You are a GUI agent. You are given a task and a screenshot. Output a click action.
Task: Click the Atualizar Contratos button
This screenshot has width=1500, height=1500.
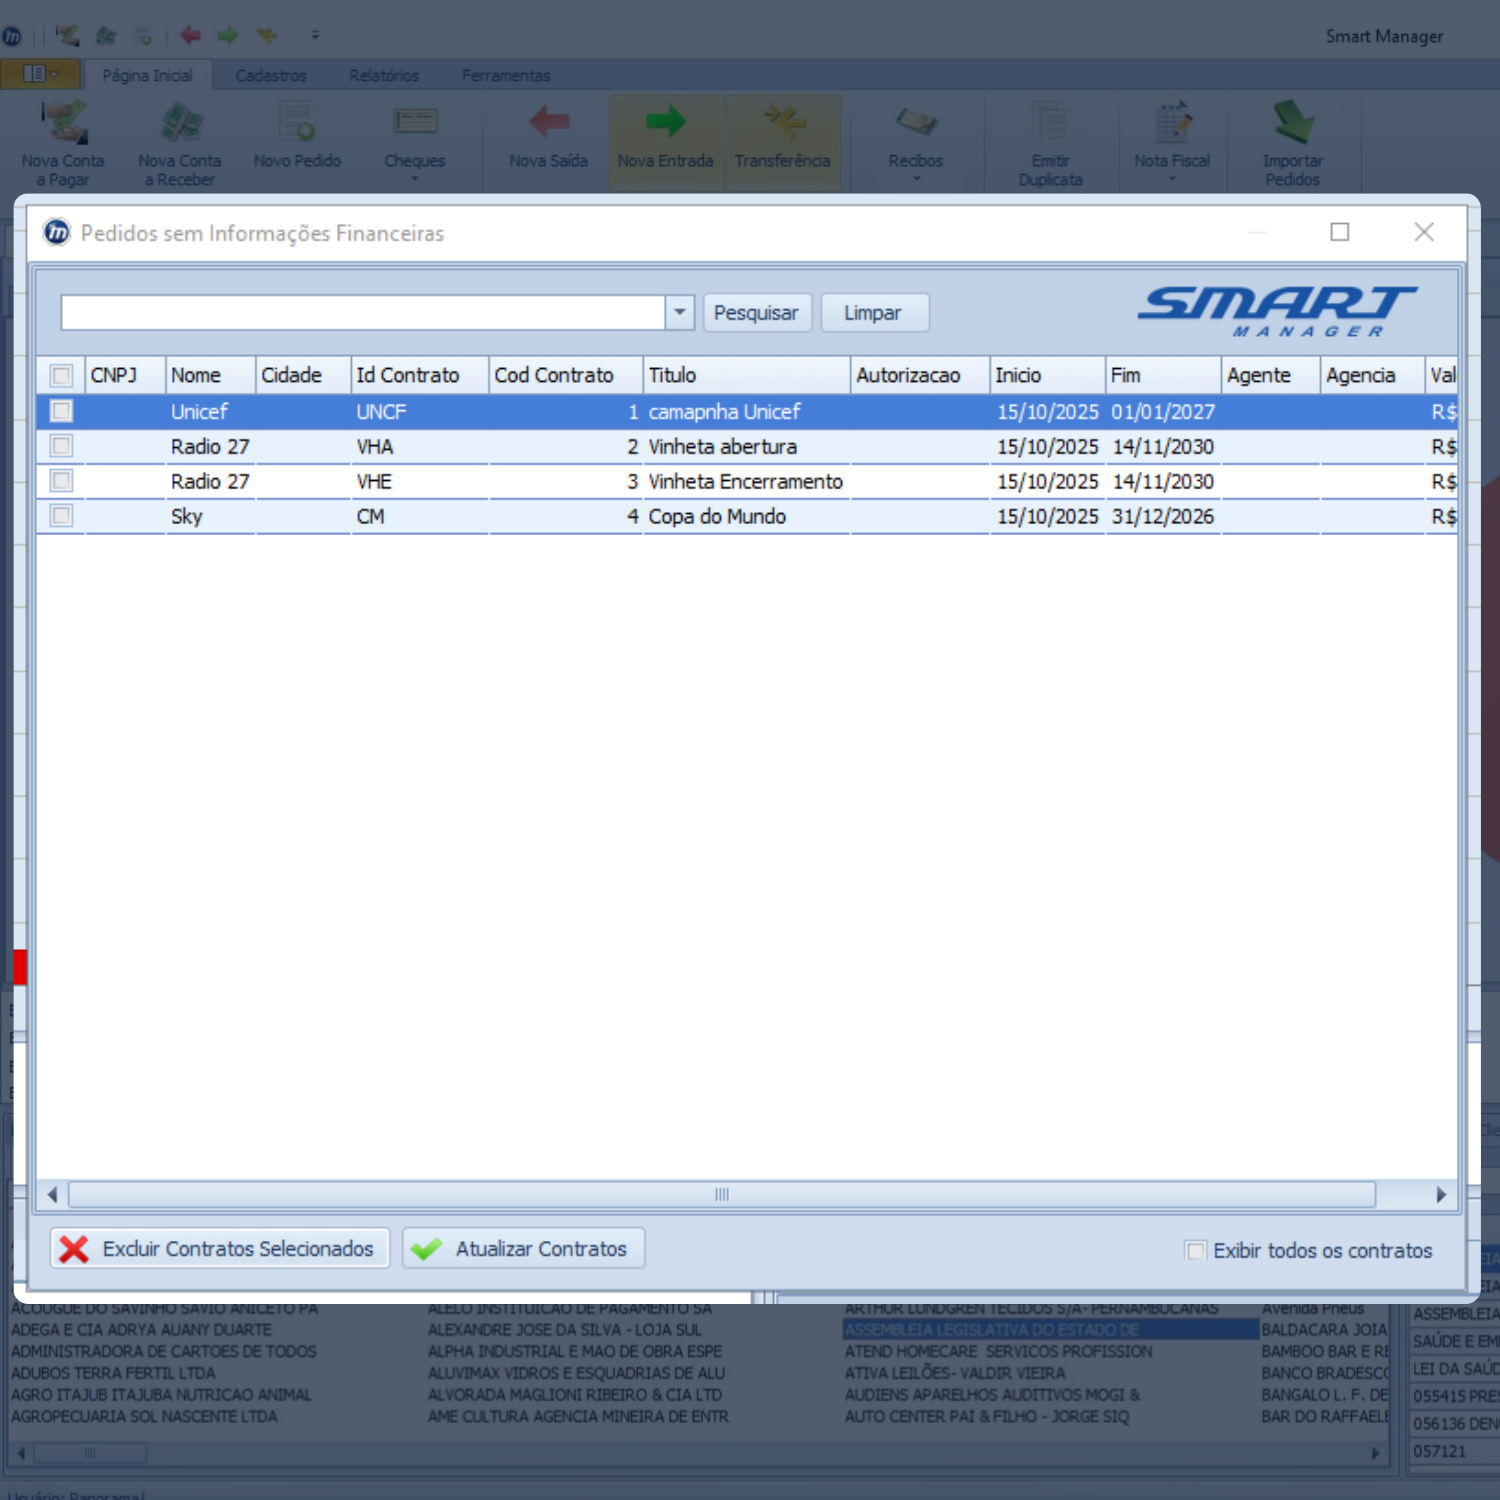click(x=524, y=1248)
